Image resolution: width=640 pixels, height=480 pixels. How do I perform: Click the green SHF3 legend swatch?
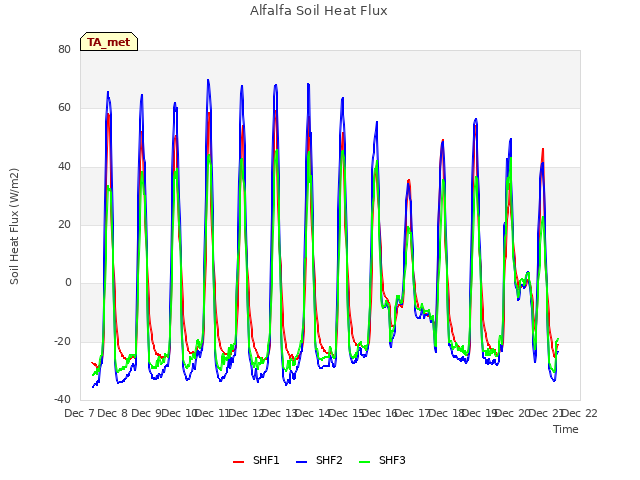click(364, 462)
